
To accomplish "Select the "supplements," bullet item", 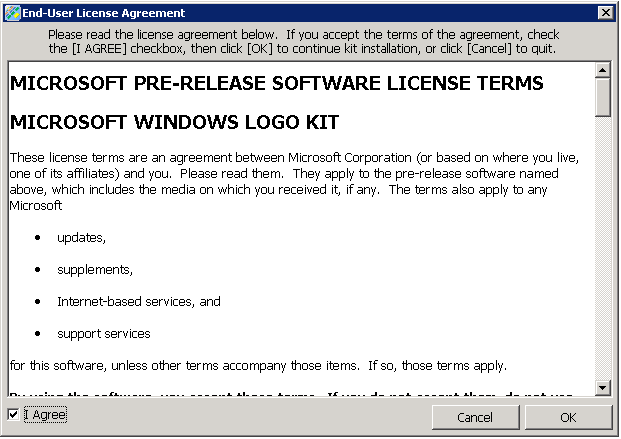I will (x=95, y=270).
